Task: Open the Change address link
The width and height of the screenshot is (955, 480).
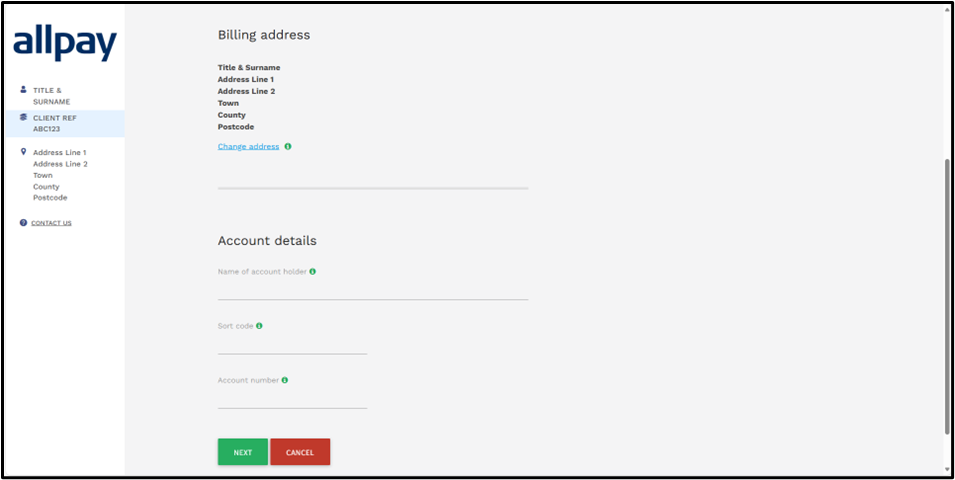Action: point(248,147)
